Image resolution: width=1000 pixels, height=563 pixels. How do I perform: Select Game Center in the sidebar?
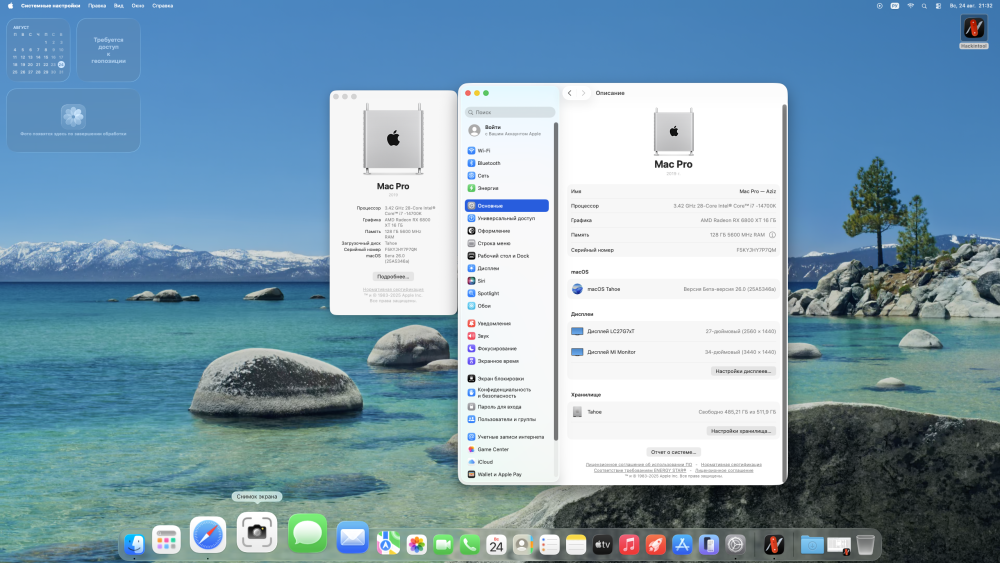[507, 450]
